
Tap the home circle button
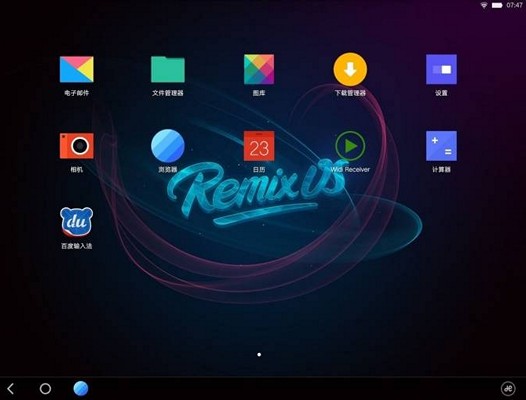[x=45, y=389]
